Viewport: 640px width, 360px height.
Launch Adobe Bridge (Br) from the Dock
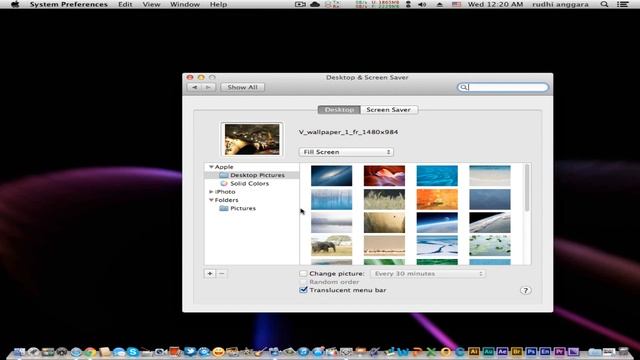pos(517,351)
